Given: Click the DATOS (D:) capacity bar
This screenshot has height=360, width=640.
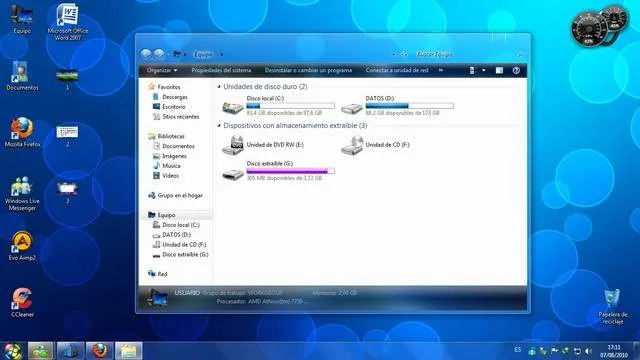Looking at the screenshot, I should pyautogui.click(x=409, y=106).
